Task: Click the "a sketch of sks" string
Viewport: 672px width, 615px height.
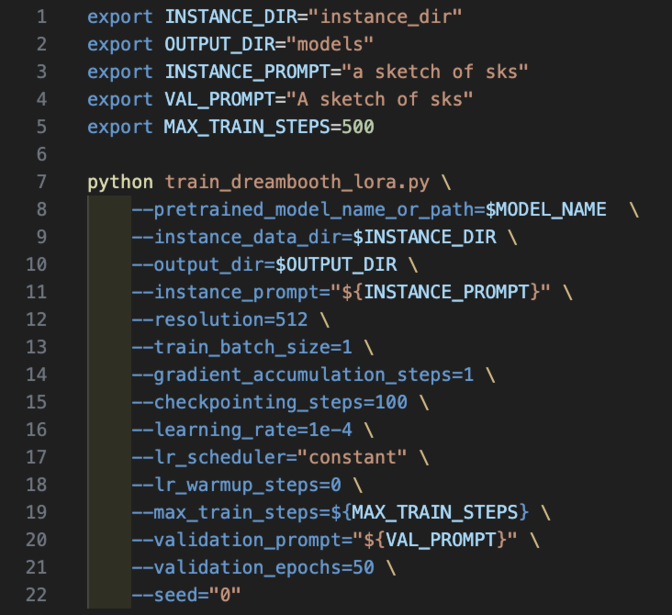Action: point(435,72)
